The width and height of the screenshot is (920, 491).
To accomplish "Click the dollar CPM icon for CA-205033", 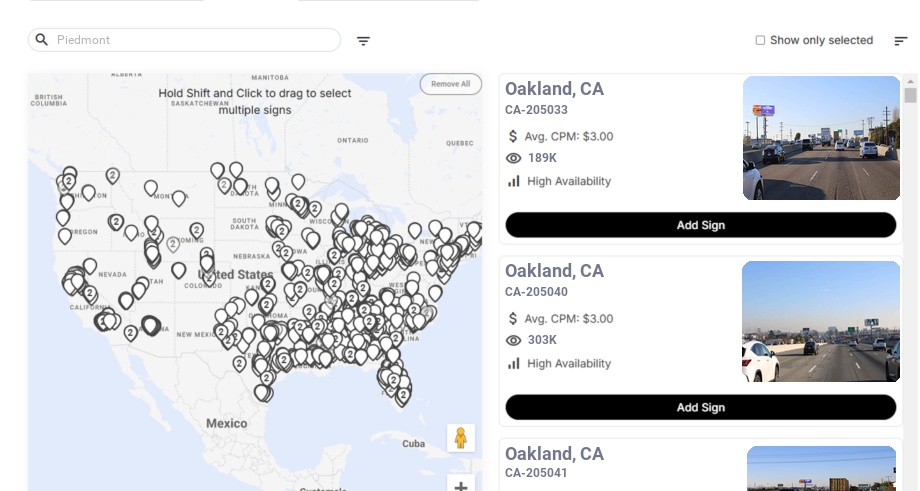I will tap(514, 136).
